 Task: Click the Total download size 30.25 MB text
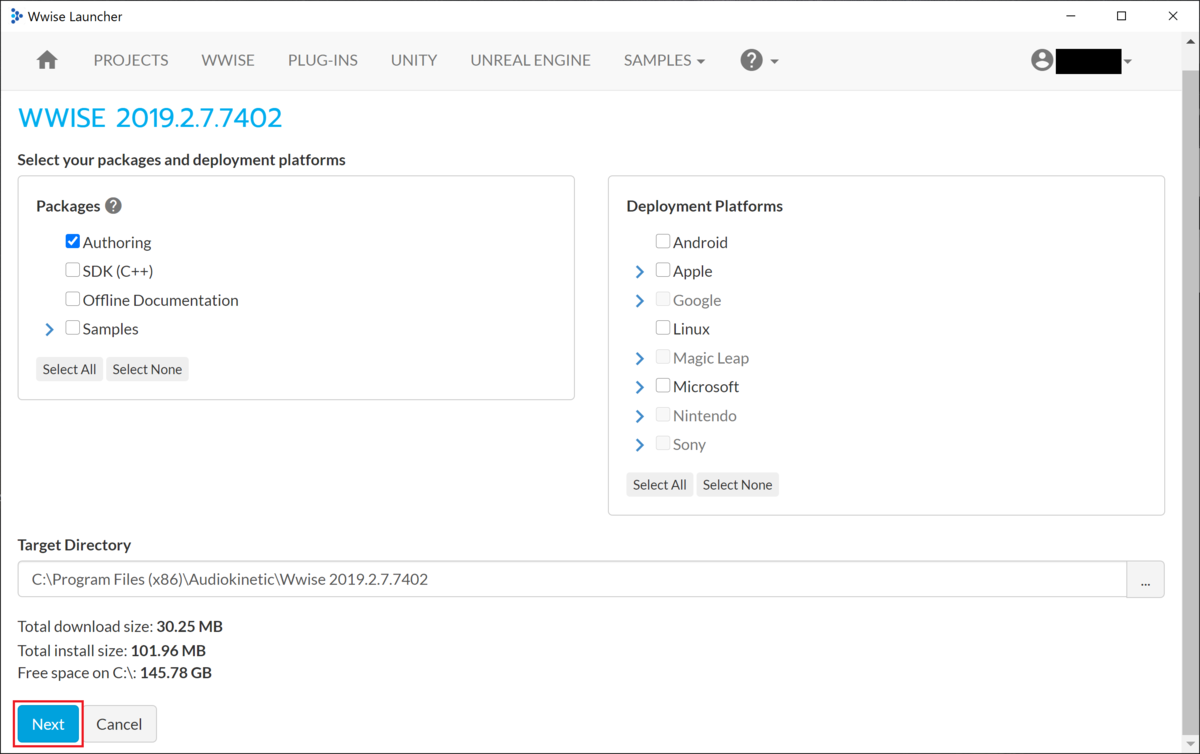(120, 627)
